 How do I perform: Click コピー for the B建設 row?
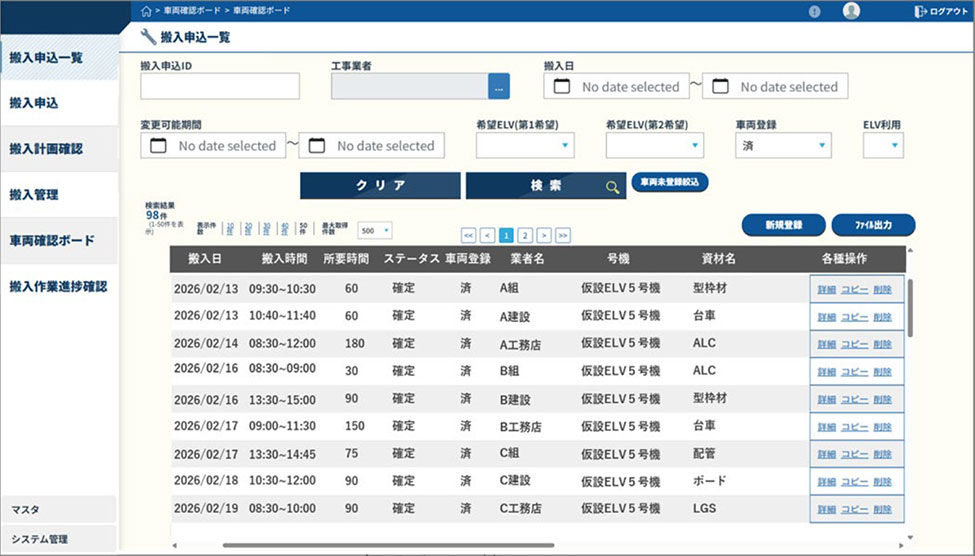[x=854, y=399]
